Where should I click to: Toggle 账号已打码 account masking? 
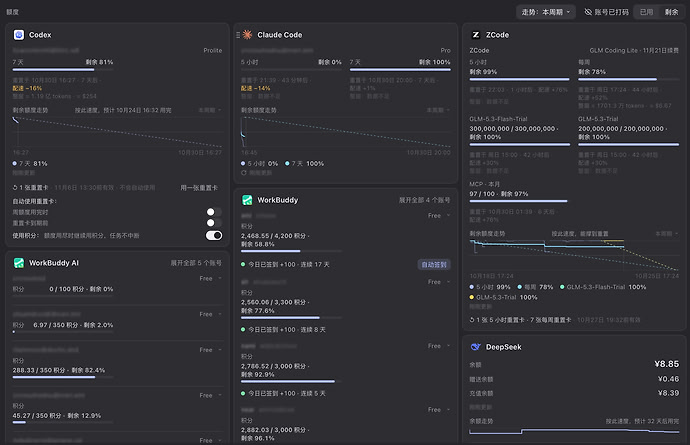606,12
